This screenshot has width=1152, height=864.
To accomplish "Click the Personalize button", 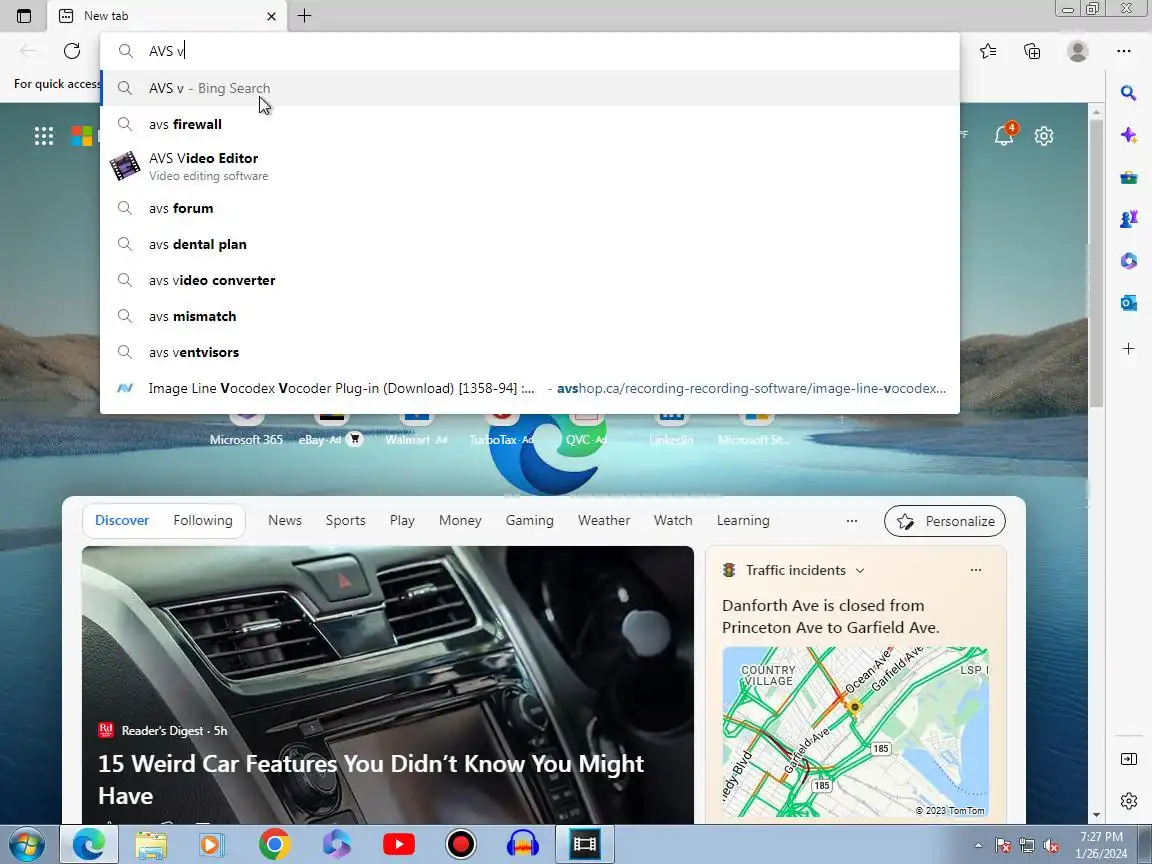I will 945,521.
